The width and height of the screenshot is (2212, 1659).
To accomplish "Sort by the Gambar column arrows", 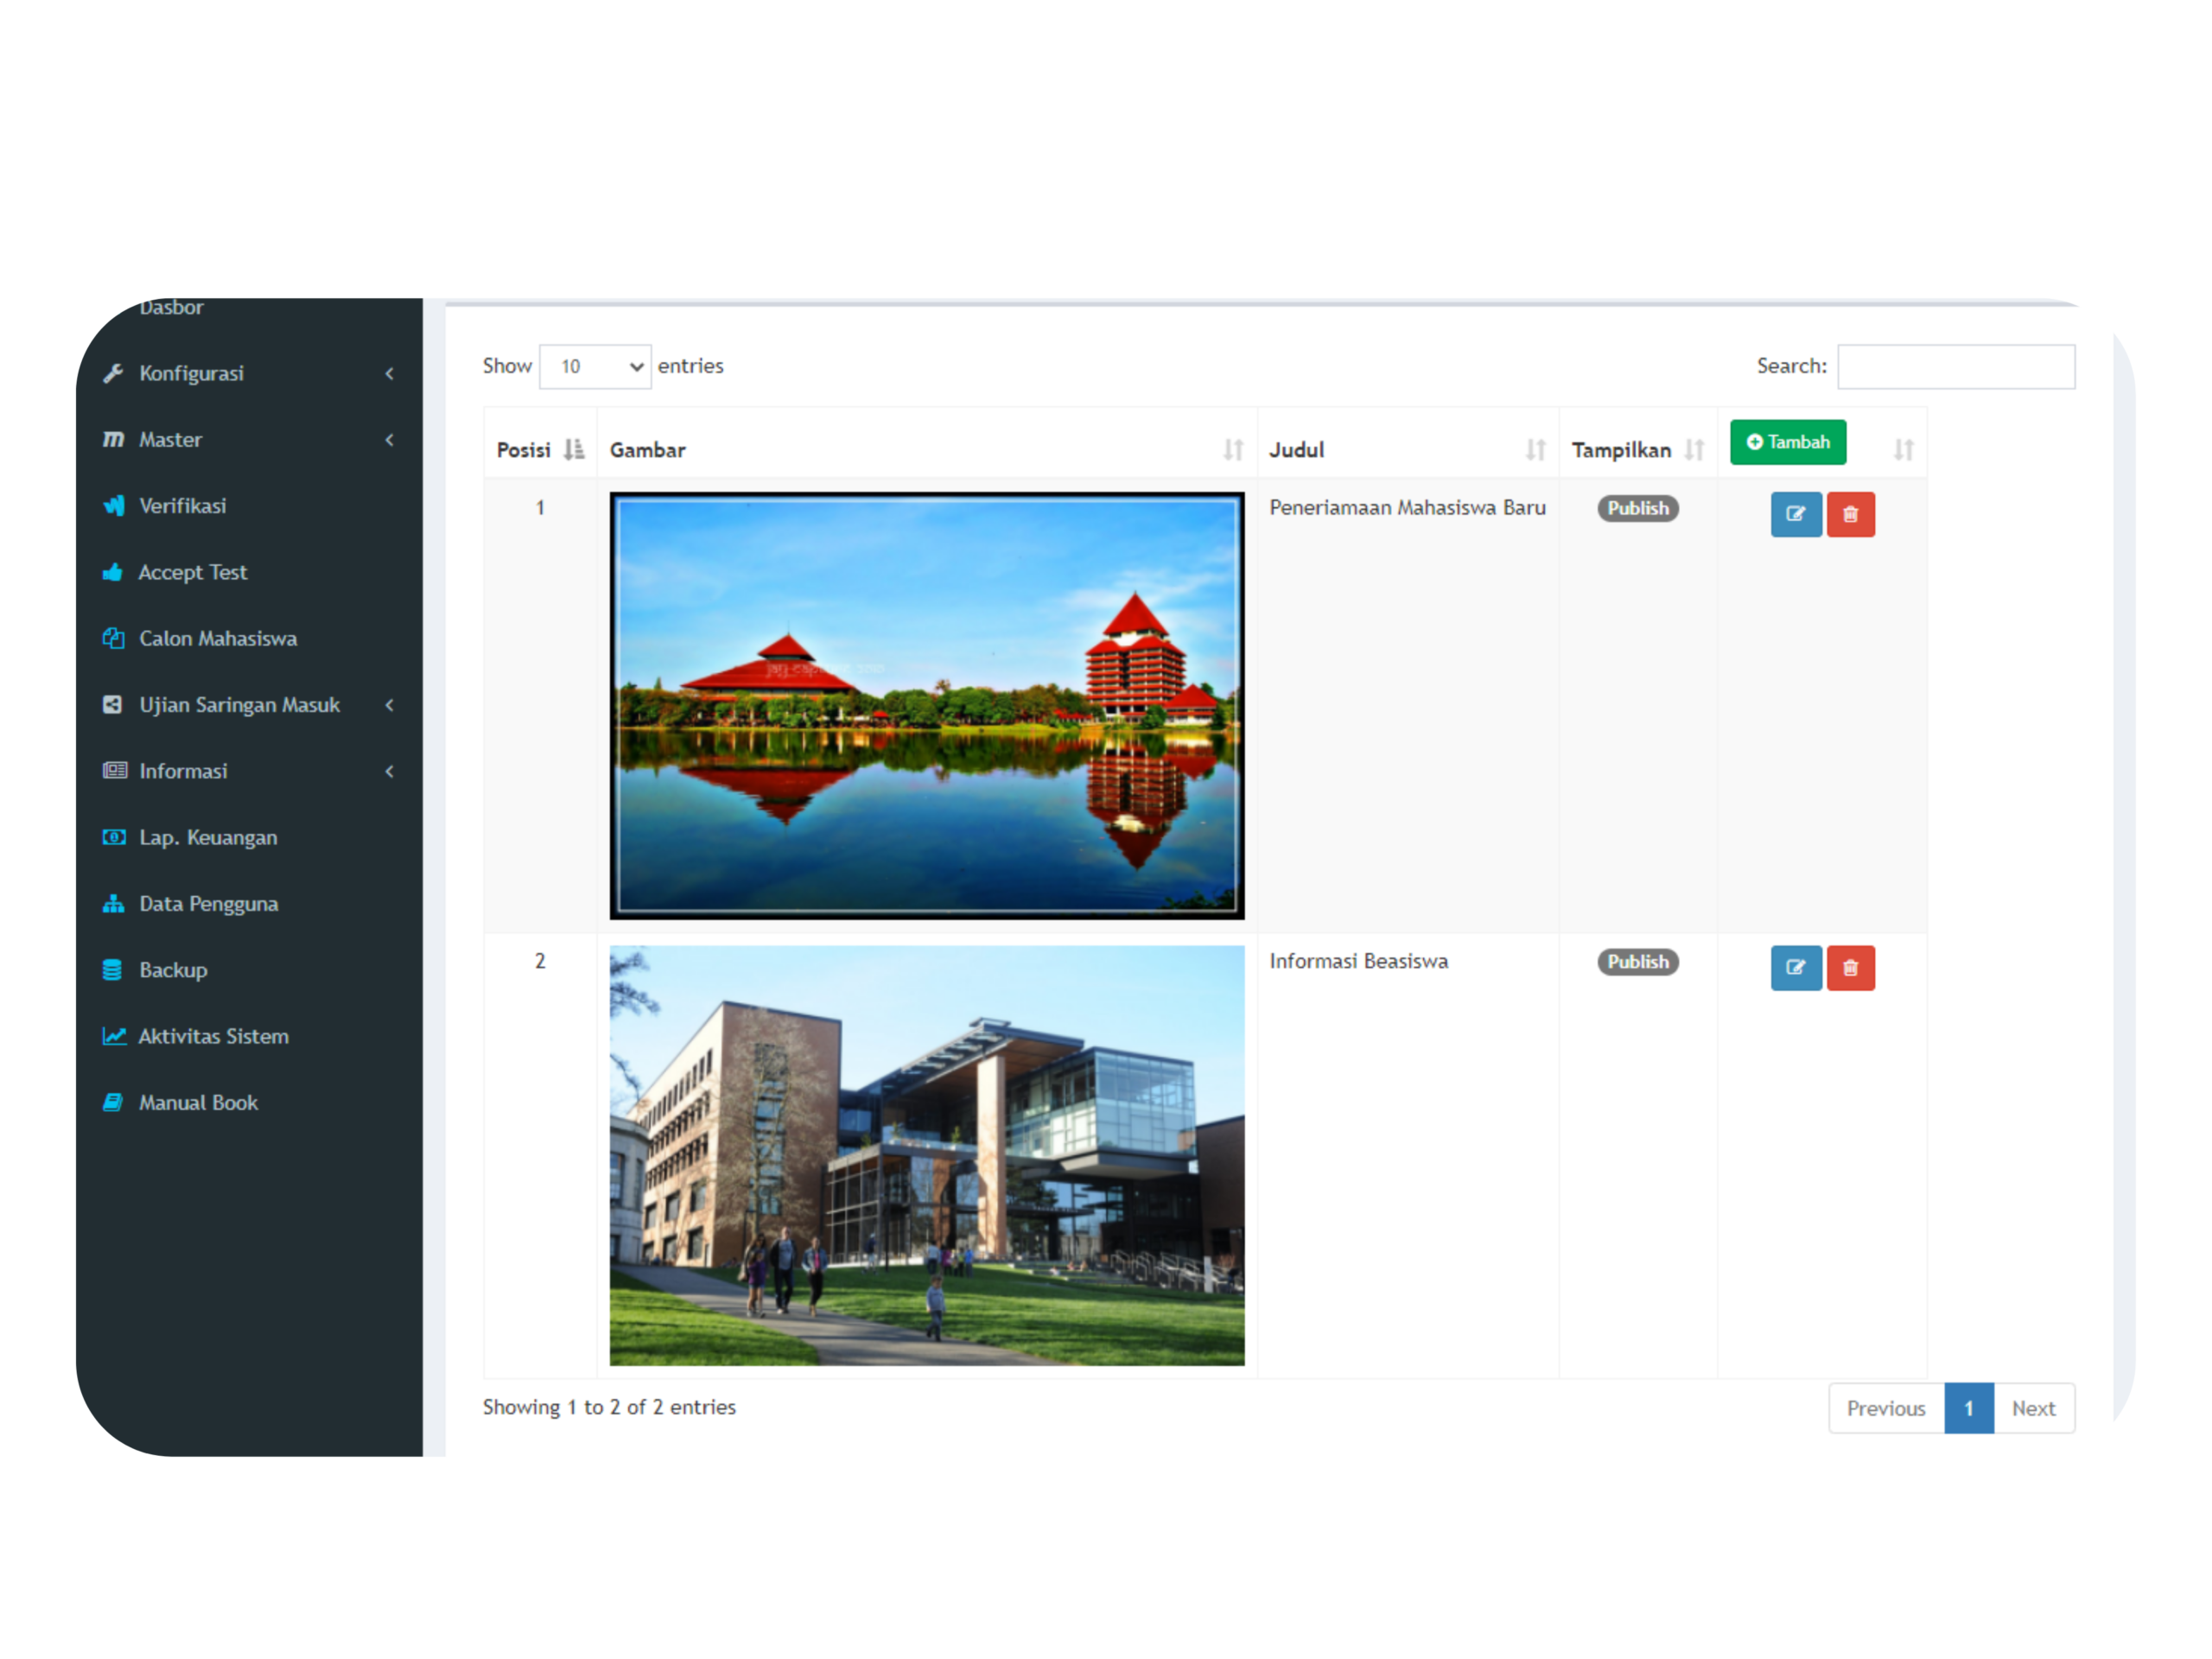I will [1233, 450].
